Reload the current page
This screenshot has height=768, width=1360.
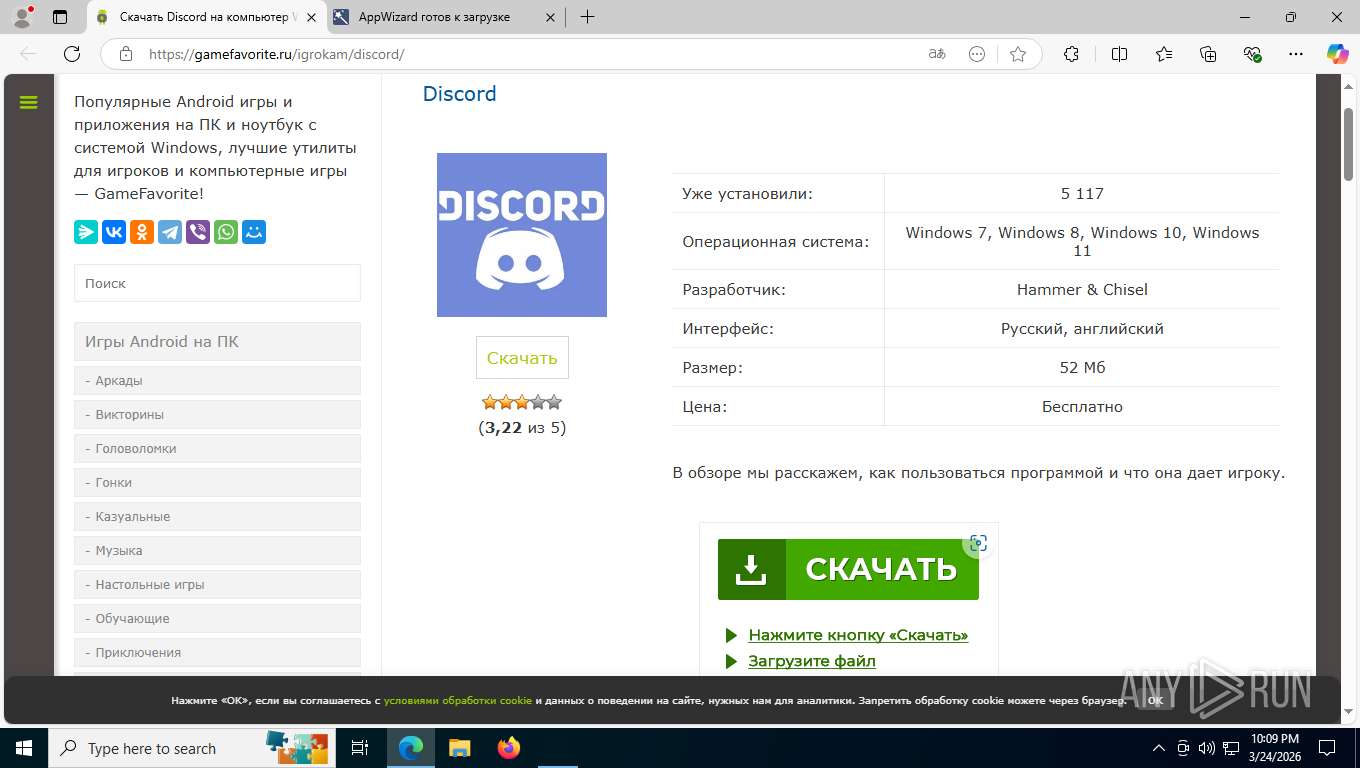[x=72, y=54]
